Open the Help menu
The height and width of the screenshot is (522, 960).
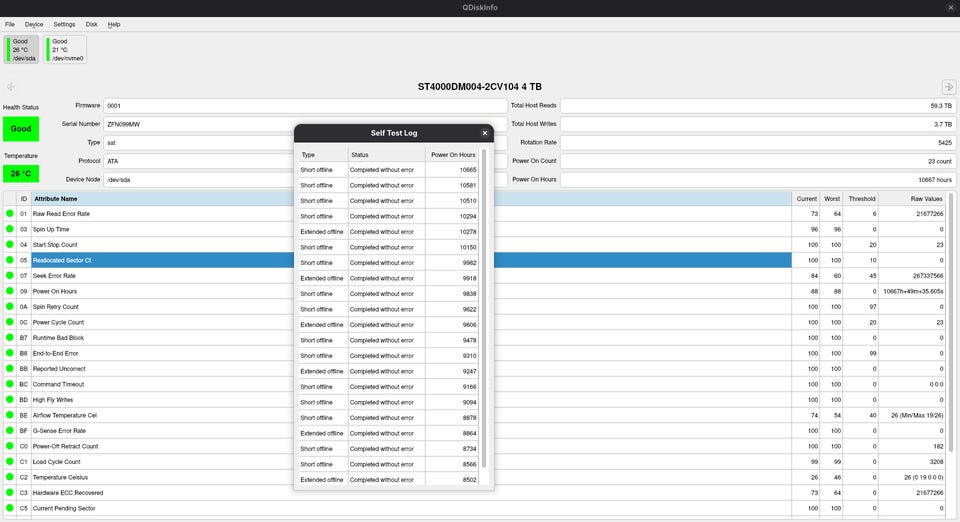(x=114, y=24)
